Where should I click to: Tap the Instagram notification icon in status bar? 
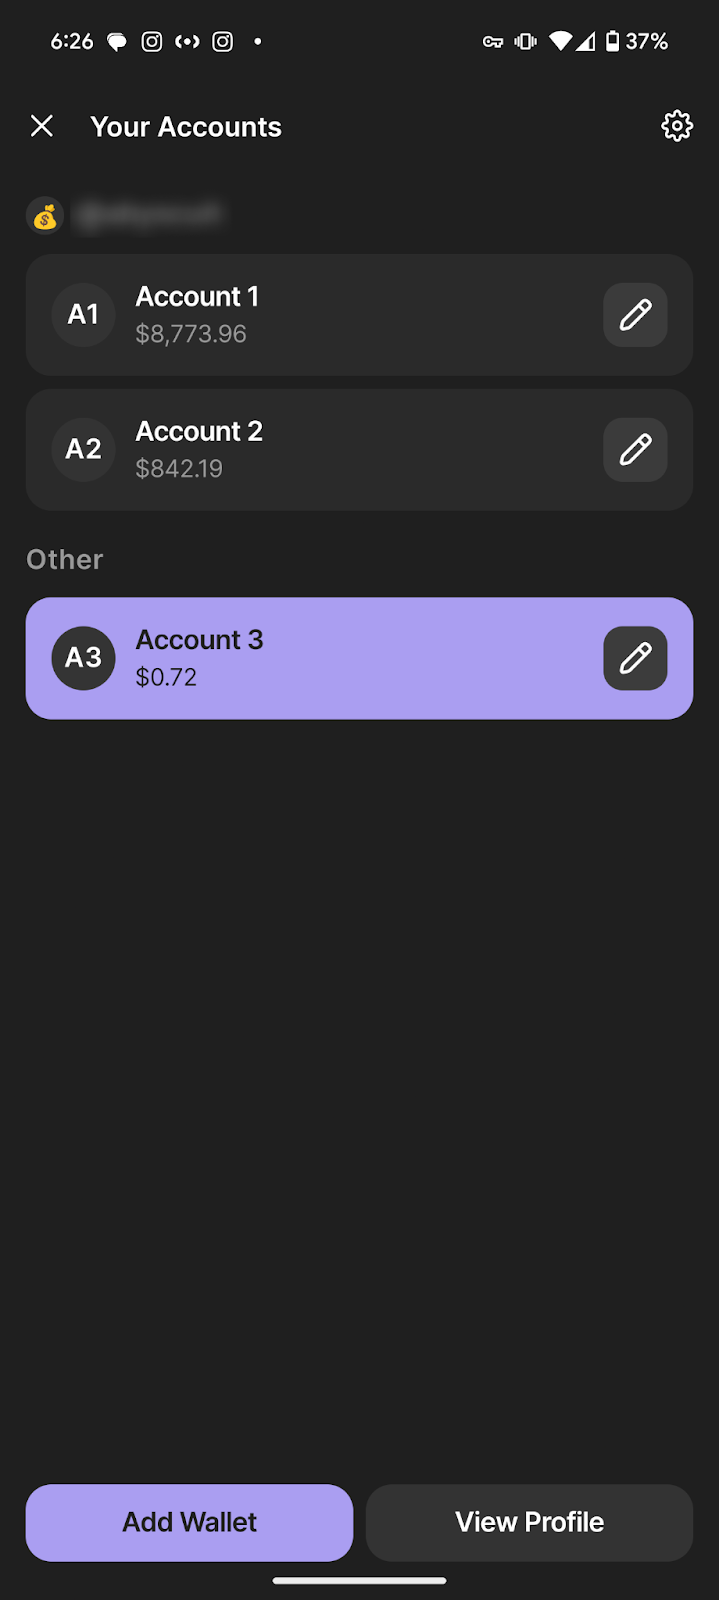(x=152, y=41)
